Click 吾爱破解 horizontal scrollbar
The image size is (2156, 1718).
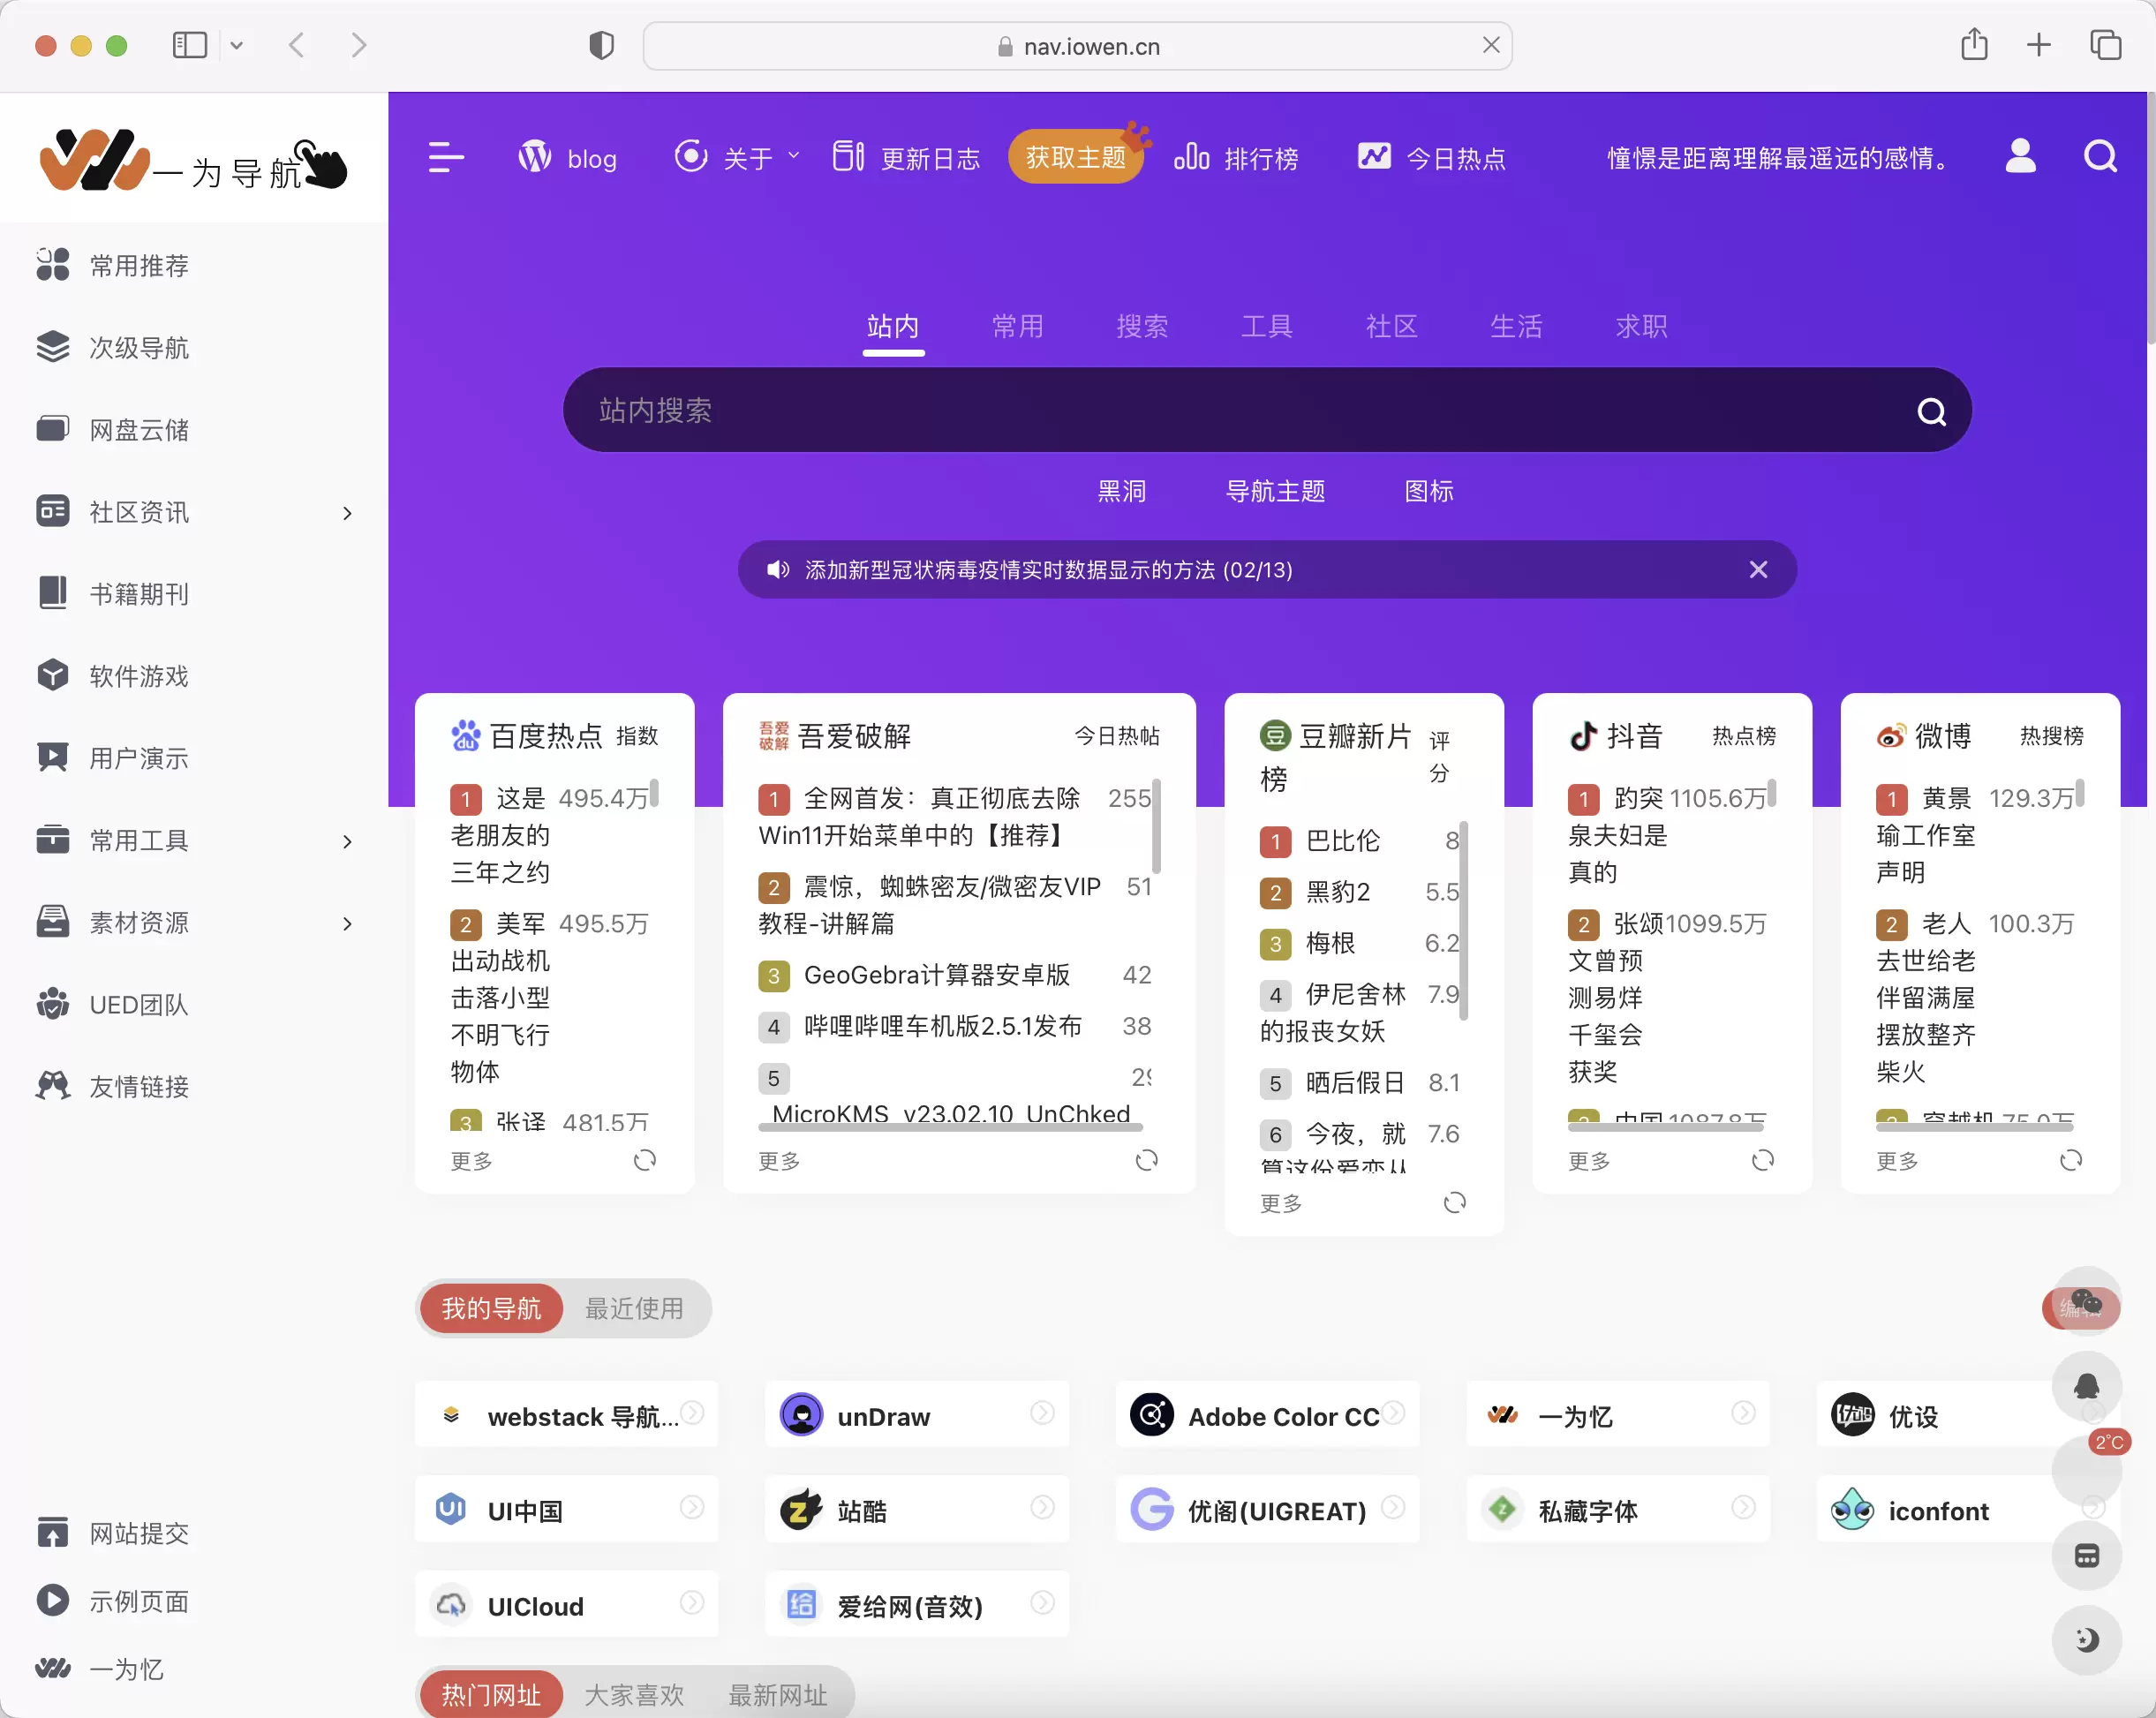[950, 1127]
